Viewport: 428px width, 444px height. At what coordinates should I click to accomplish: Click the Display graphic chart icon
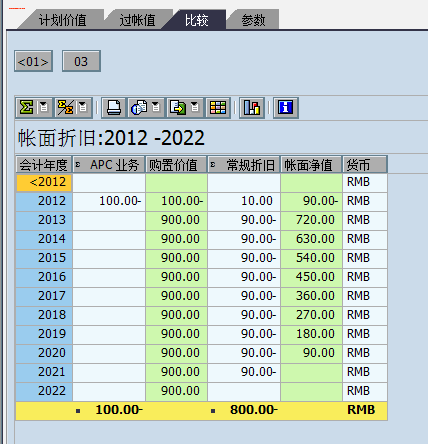252,108
